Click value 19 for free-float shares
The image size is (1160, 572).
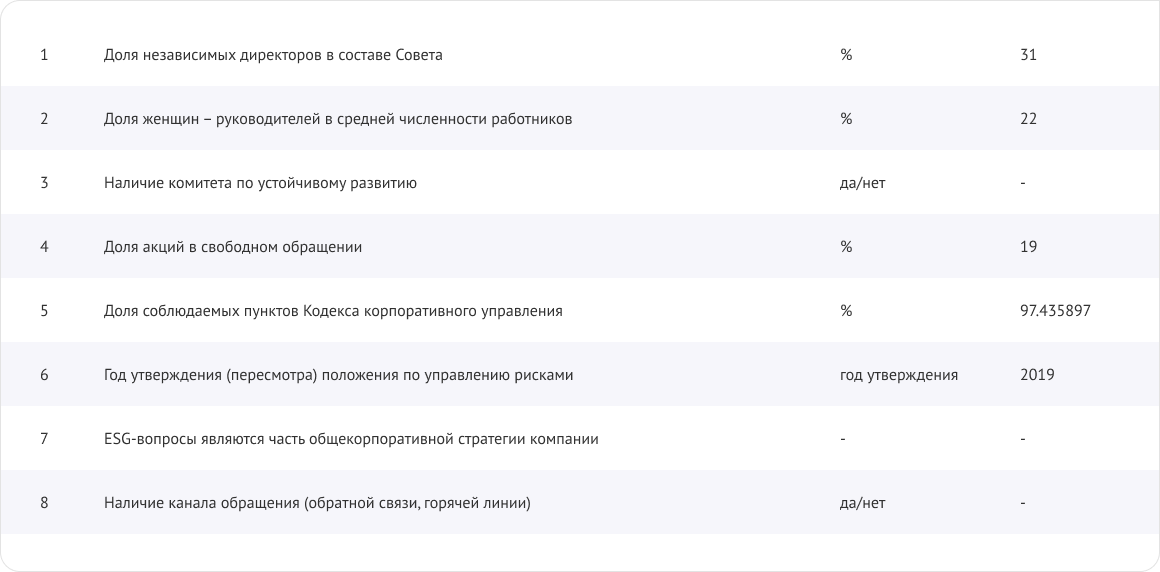[x=1028, y=247]
